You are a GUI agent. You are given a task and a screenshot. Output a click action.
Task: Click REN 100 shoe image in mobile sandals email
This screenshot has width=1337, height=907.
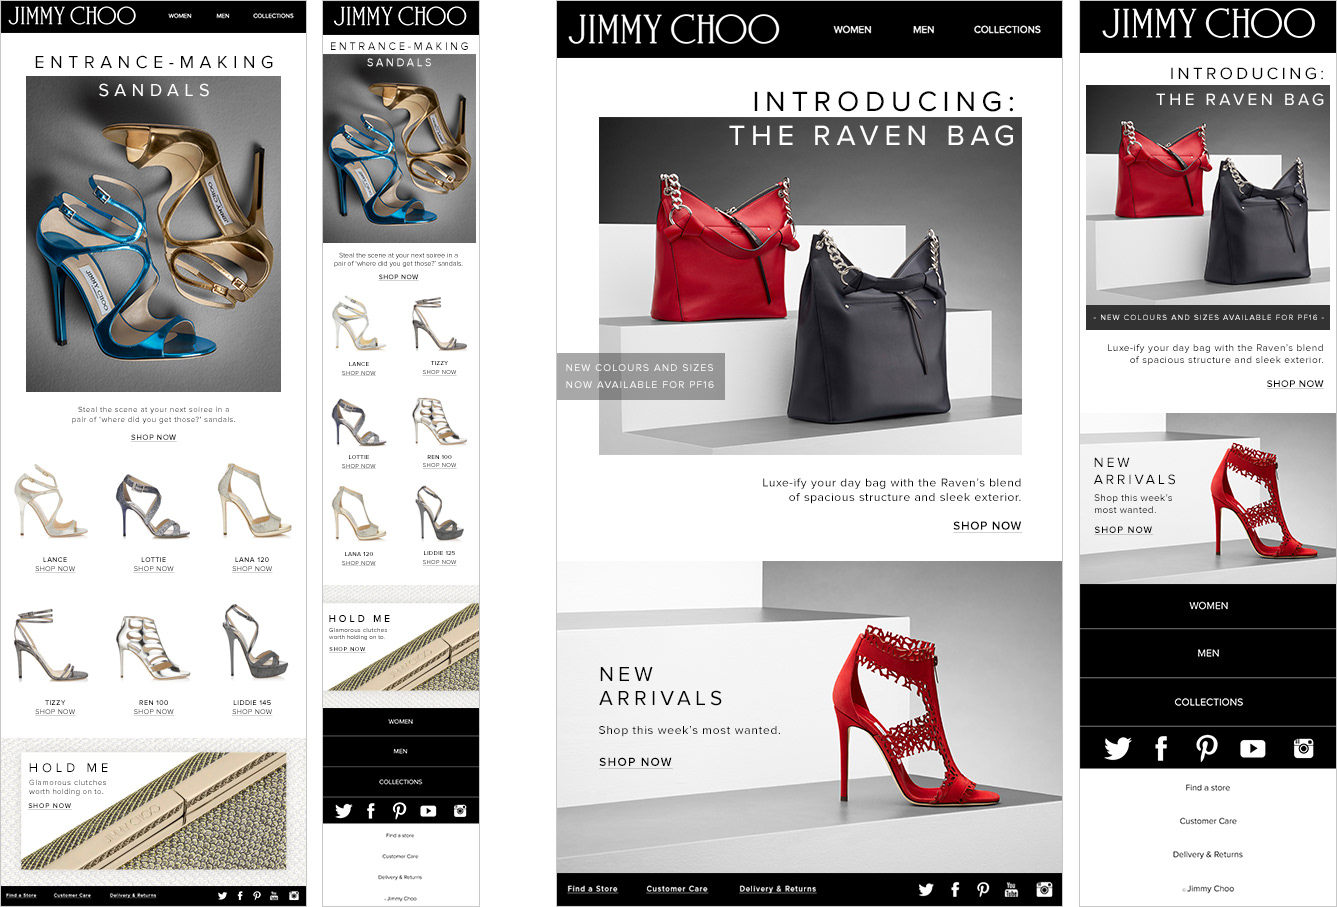tap(439, 422)
